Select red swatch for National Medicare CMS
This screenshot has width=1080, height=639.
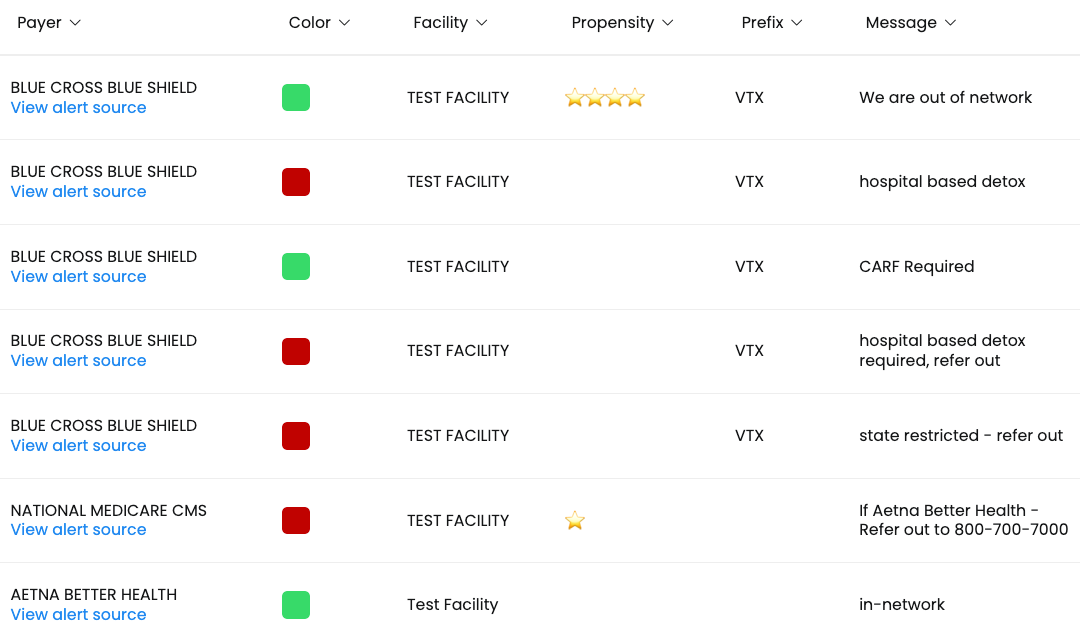point(296,520)
